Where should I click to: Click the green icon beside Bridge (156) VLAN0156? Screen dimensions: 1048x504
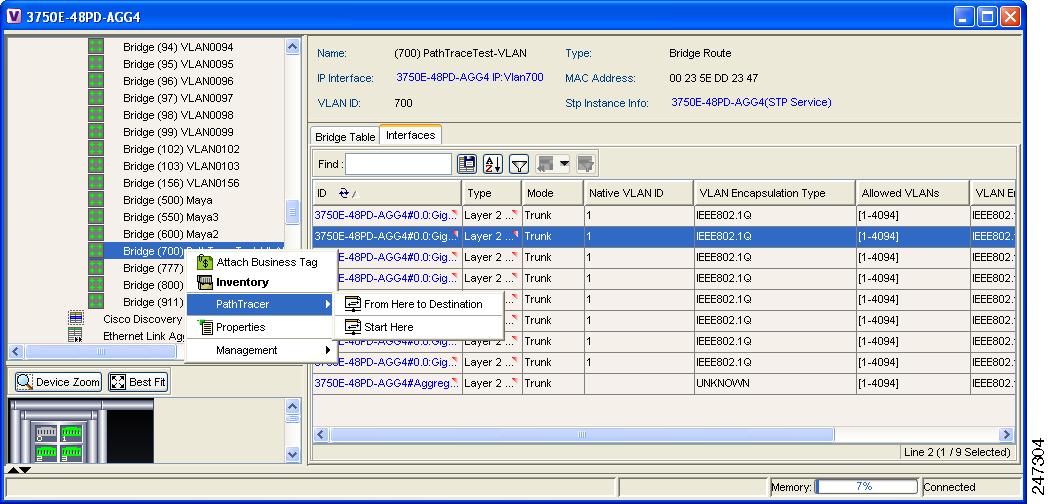pos(96,182)
